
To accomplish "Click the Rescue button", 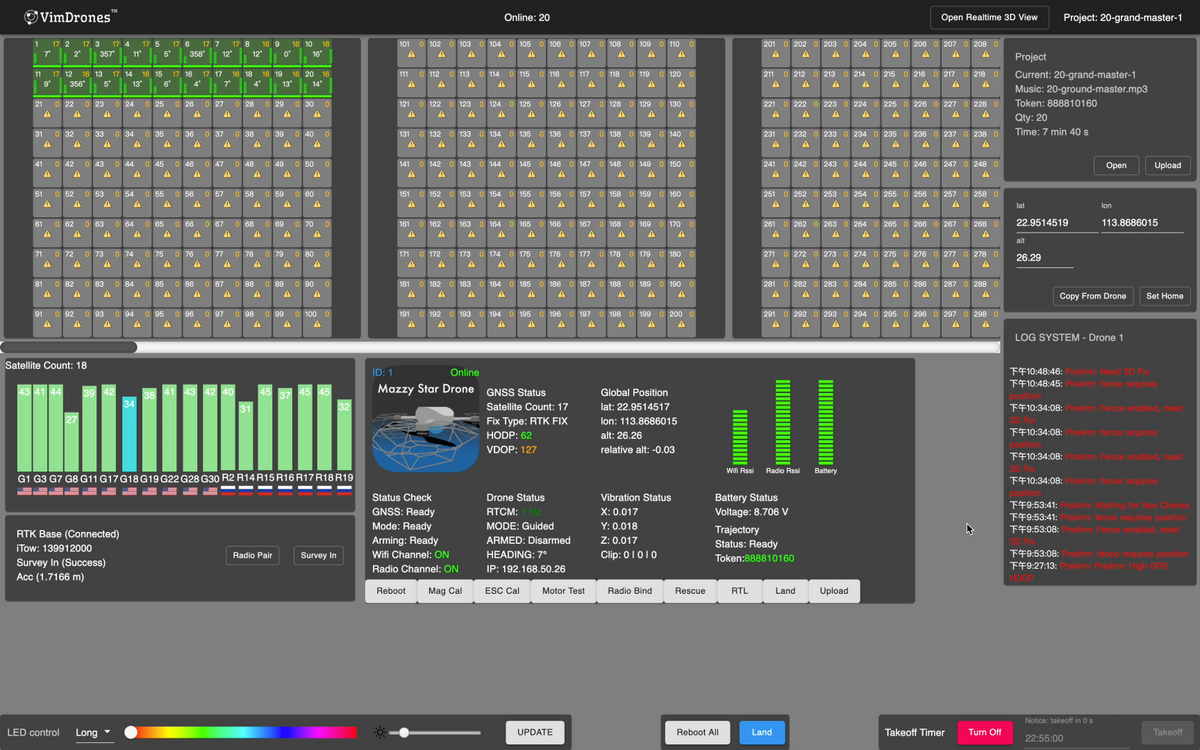I will pos(690,591).
